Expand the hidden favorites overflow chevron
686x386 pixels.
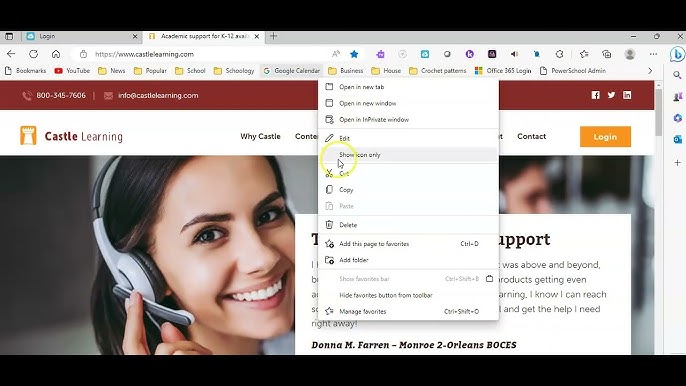(650, 71)
